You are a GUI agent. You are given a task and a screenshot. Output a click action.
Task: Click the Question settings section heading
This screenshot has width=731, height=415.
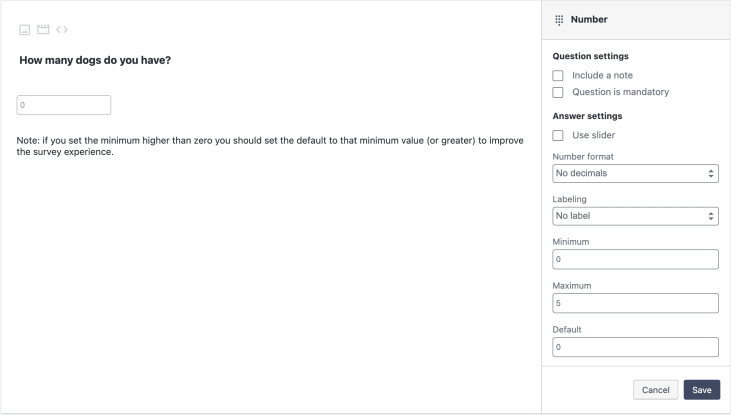click(590, 56)
